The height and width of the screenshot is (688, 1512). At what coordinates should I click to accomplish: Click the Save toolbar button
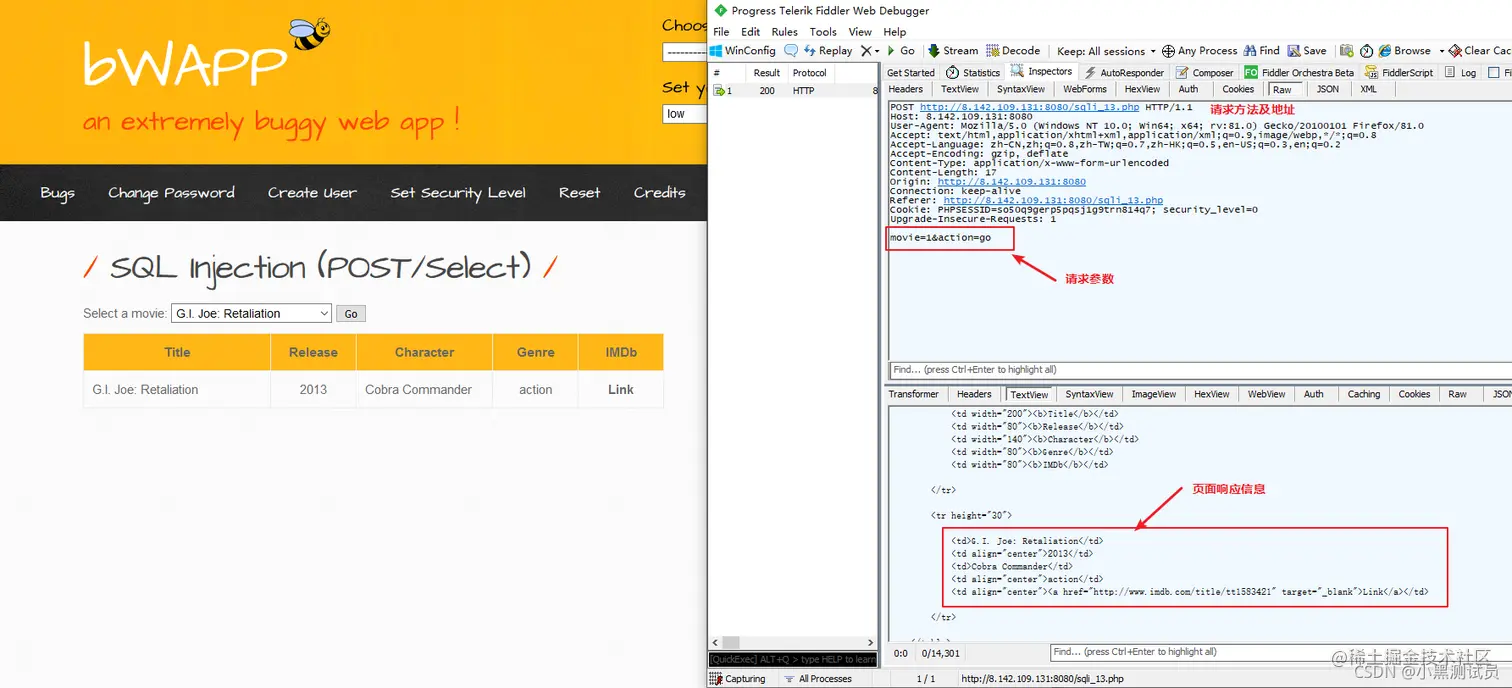(x=1307, y=50)
